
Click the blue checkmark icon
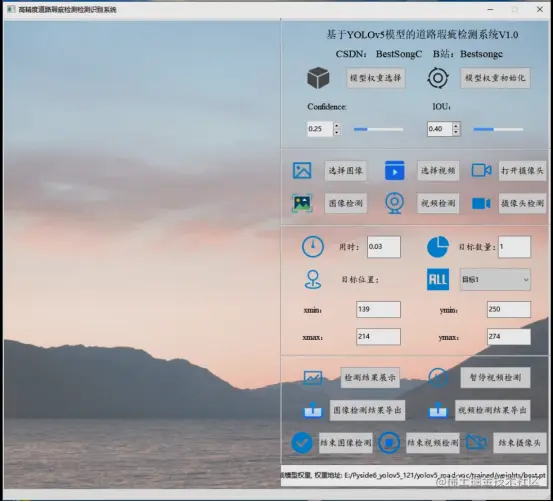tap(302, 443)
